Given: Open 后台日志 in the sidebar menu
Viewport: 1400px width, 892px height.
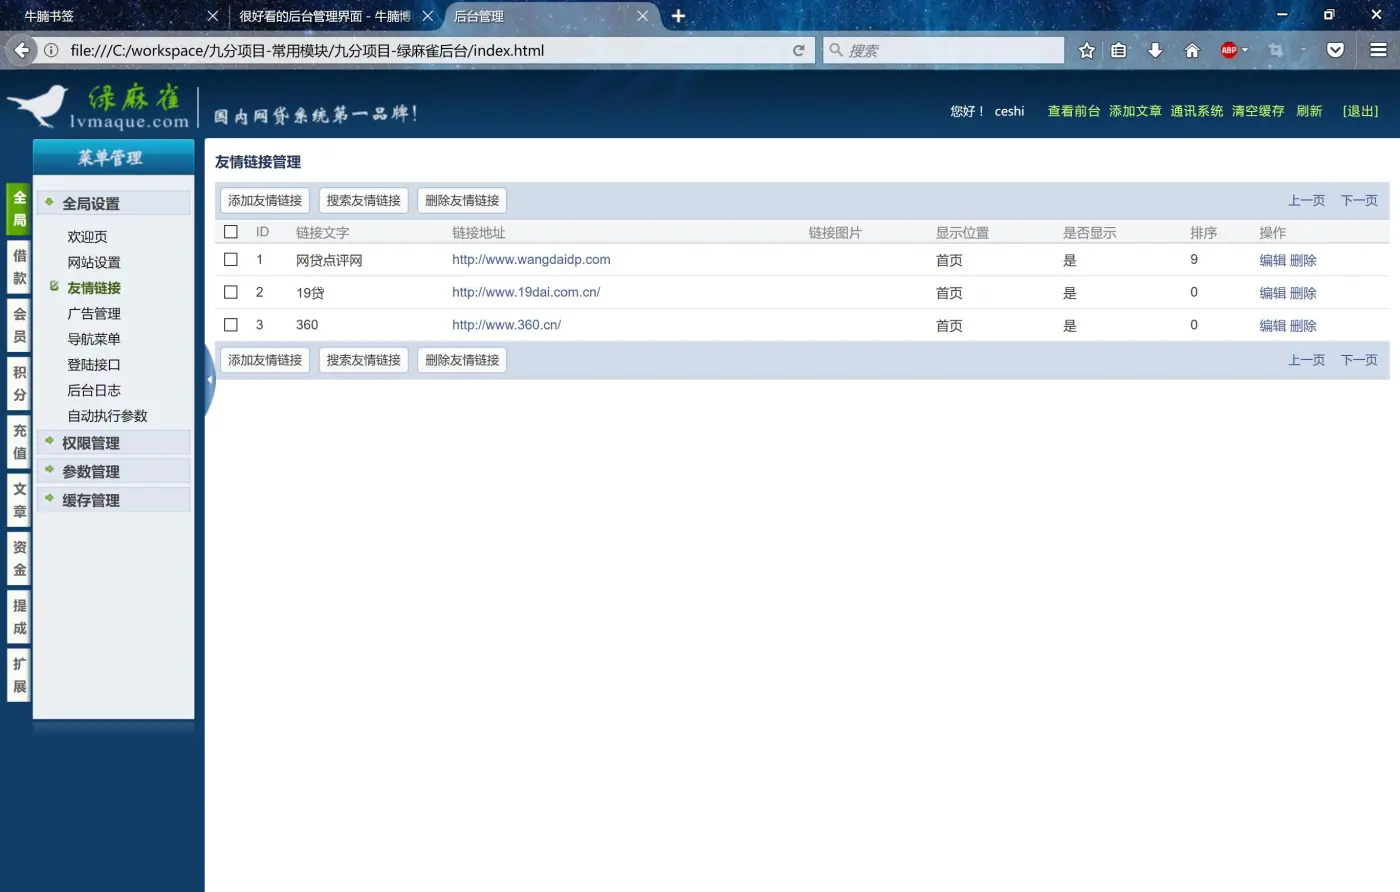Looking at the screenshot, I should [x=94, y=390].
